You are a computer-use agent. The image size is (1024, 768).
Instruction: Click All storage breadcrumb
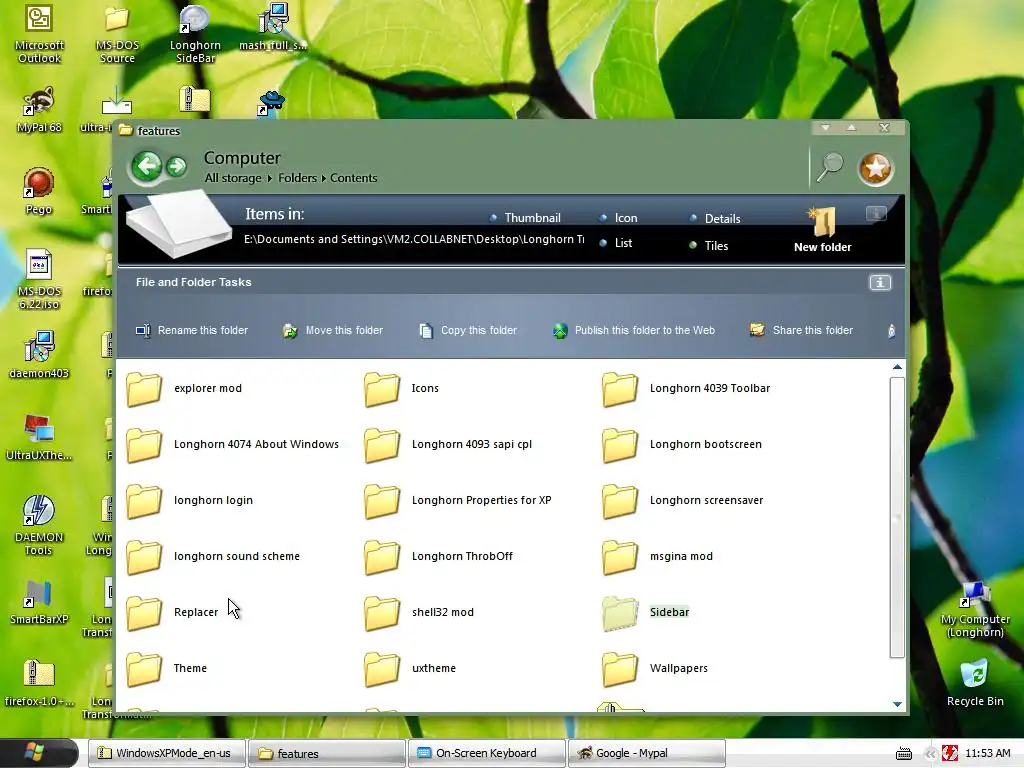click(x=232, y=178)
